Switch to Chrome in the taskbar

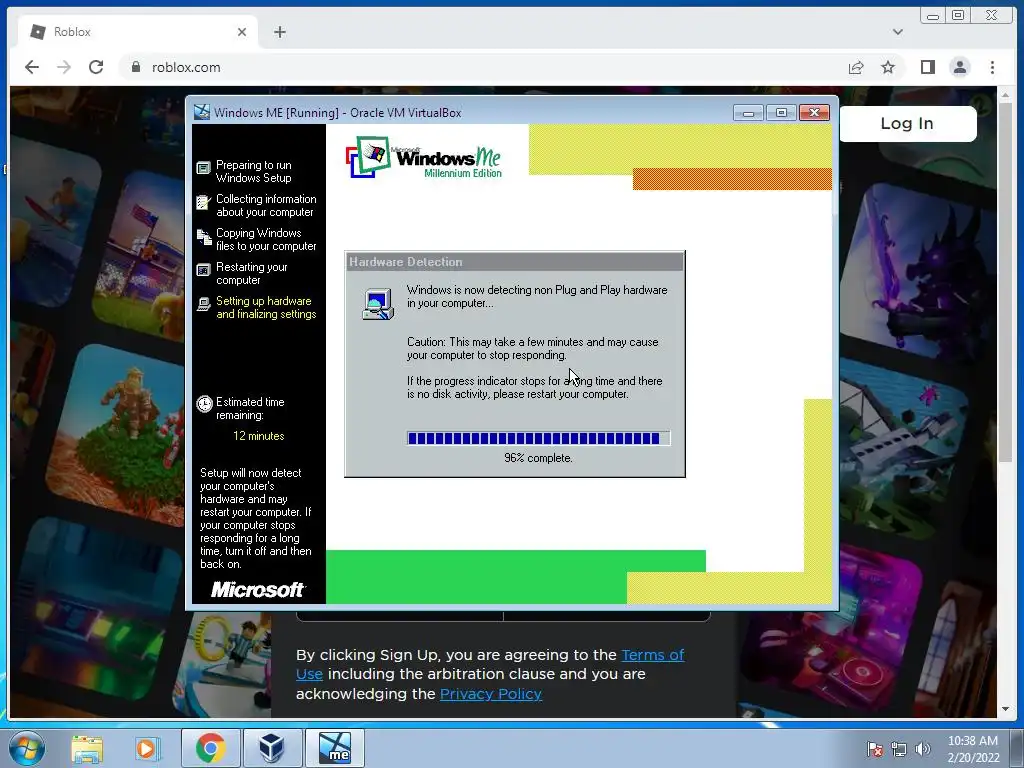click(210, 748)
